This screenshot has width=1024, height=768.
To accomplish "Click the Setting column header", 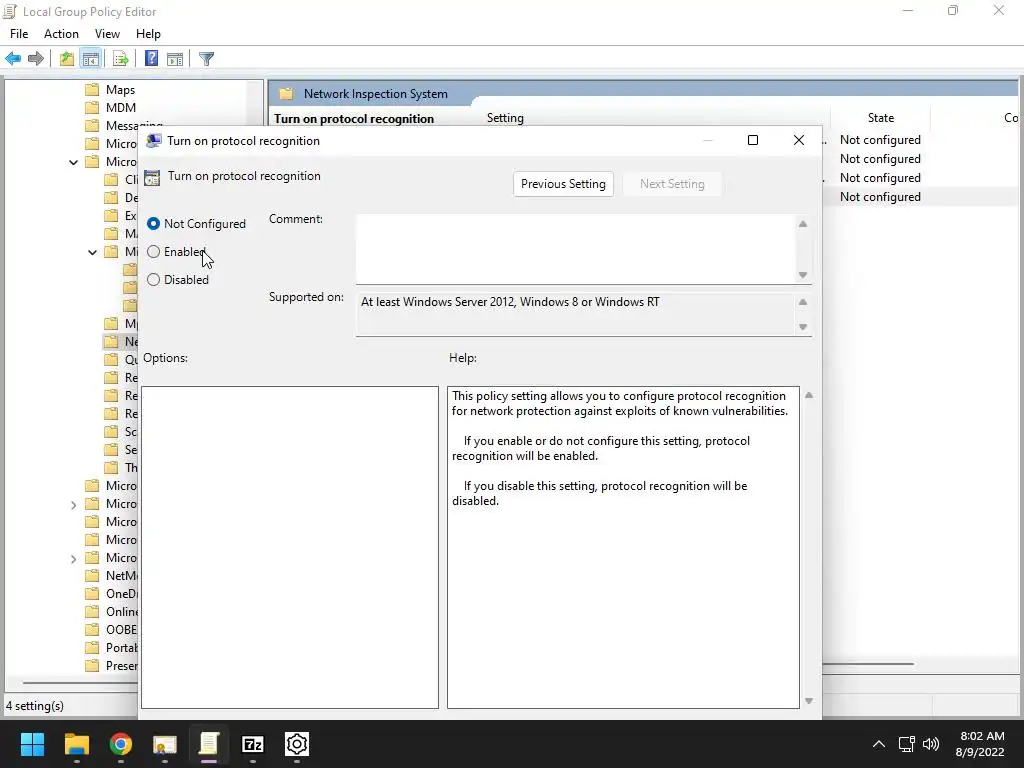I will [505, 118].
